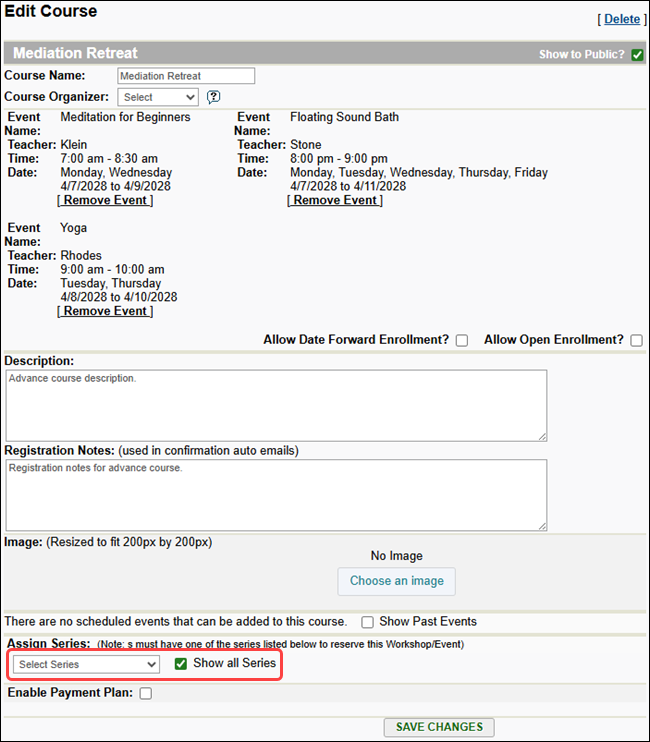Click the Choose an image button

pyautogui.click(x=396, y=581)
